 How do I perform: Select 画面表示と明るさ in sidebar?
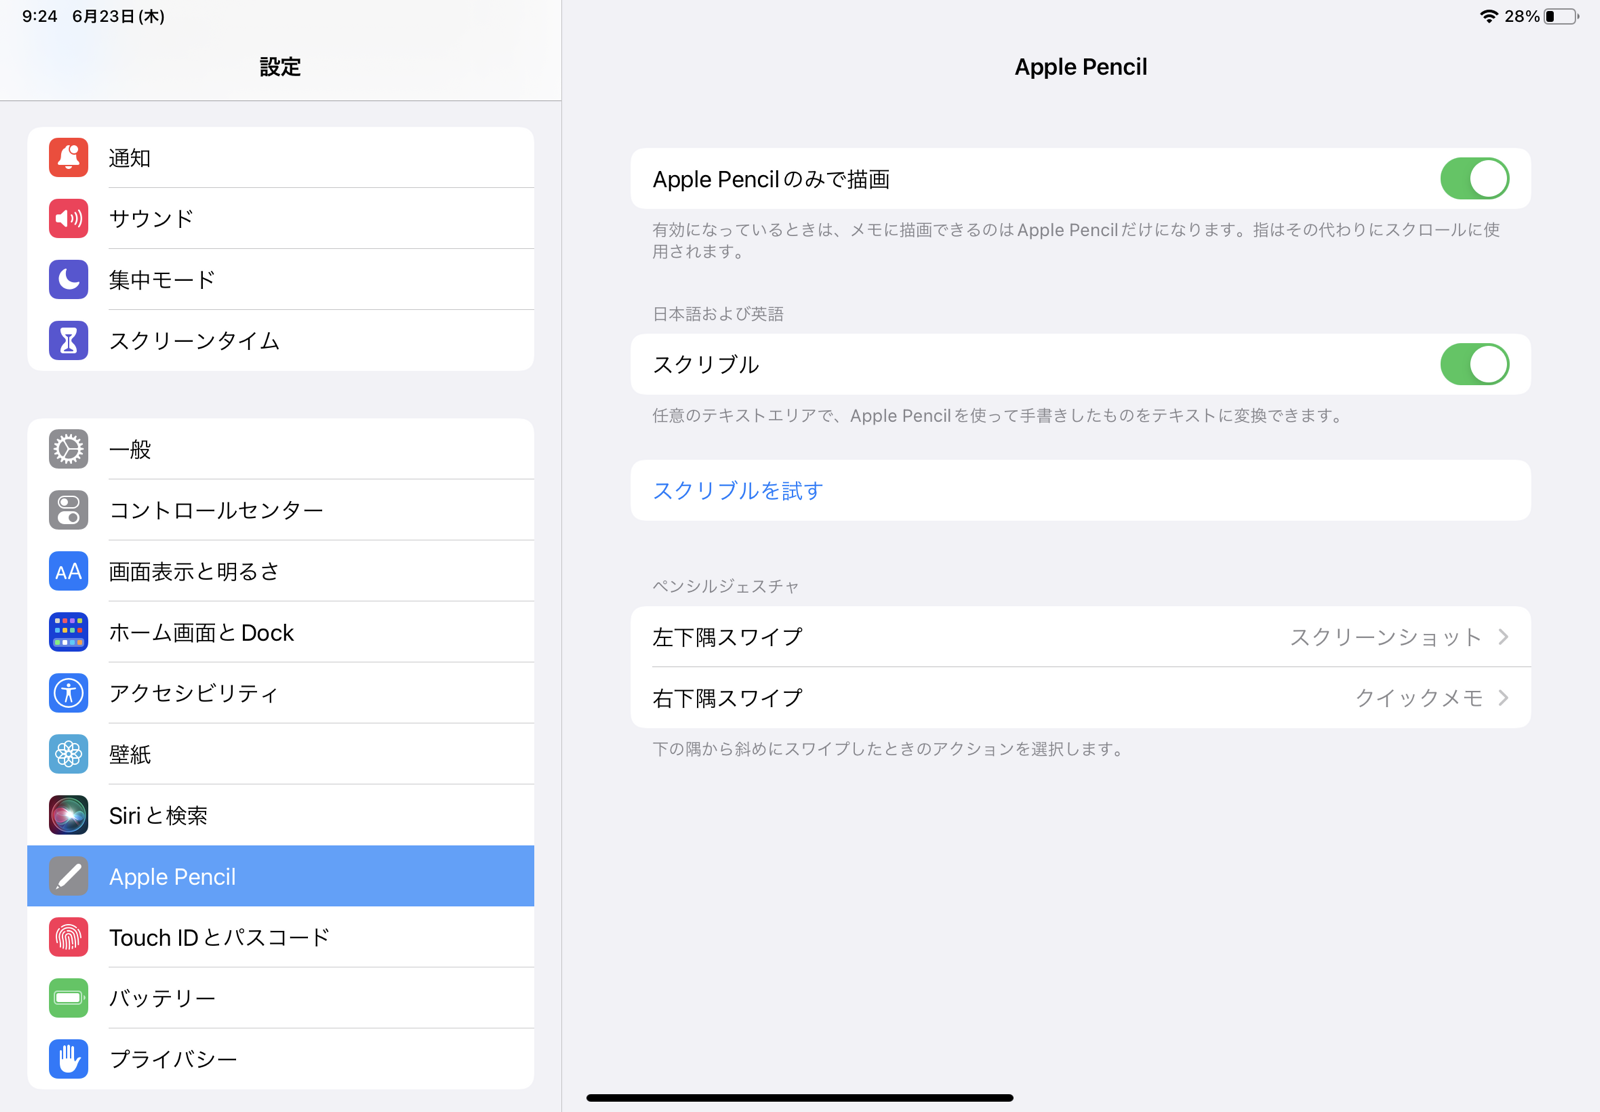coord(194,572)
